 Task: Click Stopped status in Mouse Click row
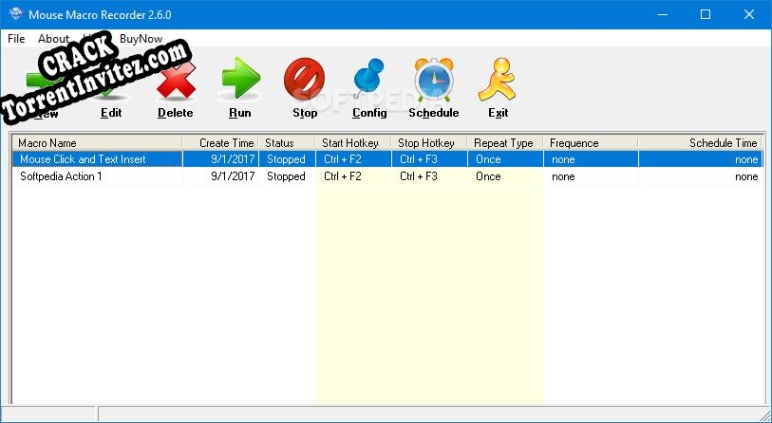click(286, 159)
